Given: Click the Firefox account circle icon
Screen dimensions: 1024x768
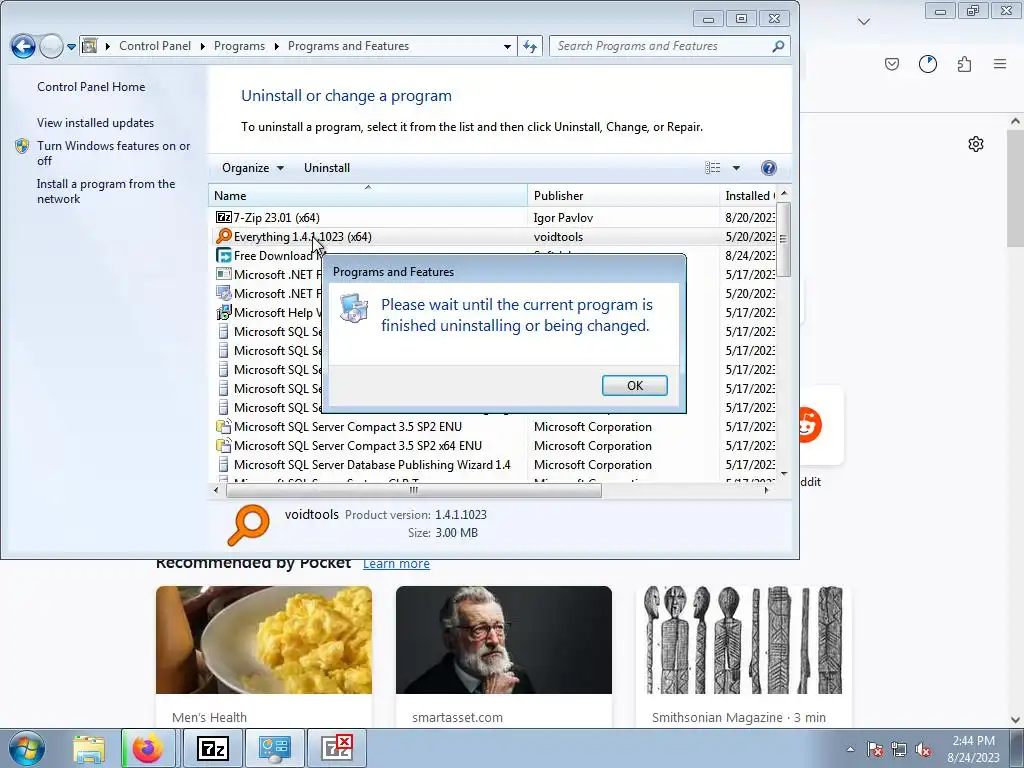Looking at the screenshot, I should (927, 64).
